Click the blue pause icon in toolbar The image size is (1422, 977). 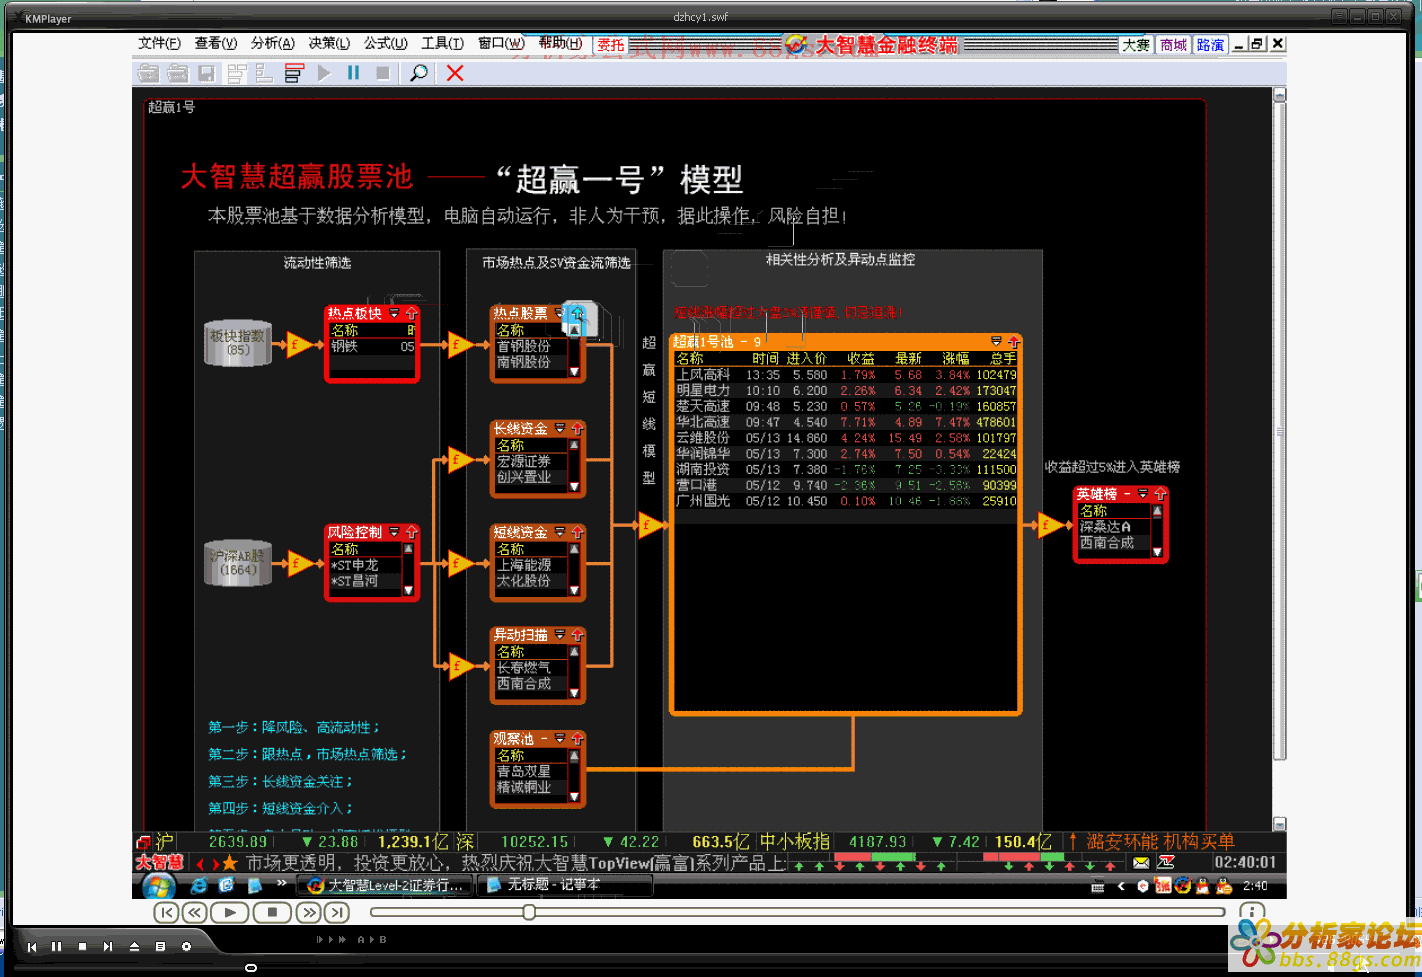coord(353,73)
